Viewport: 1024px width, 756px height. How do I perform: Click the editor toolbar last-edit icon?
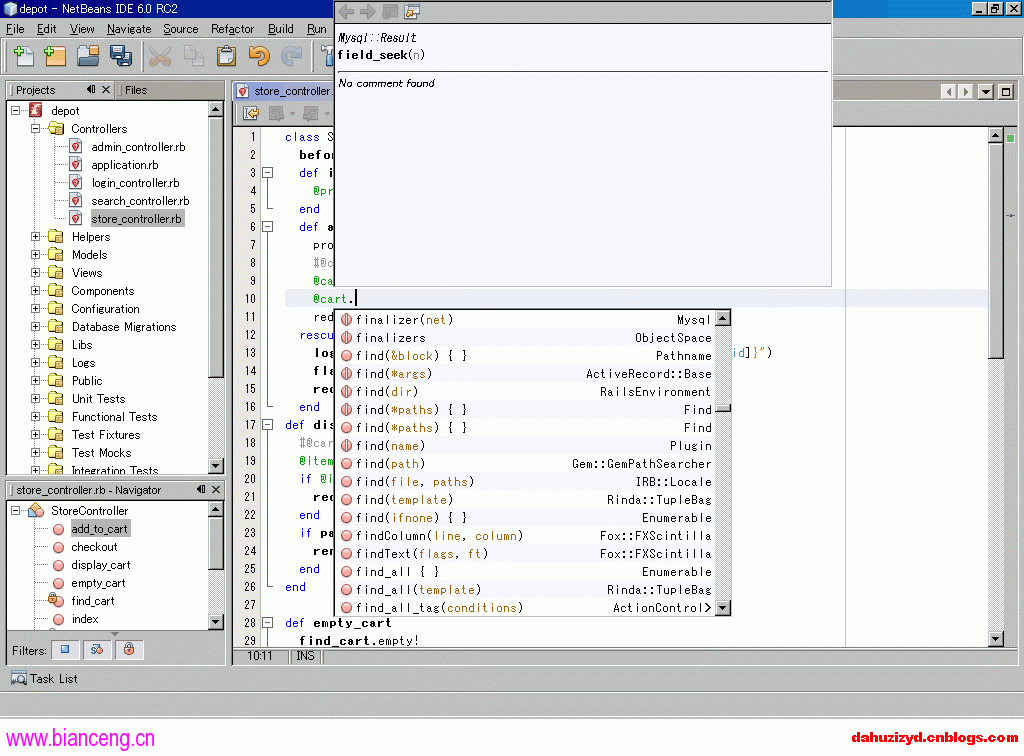251,114
